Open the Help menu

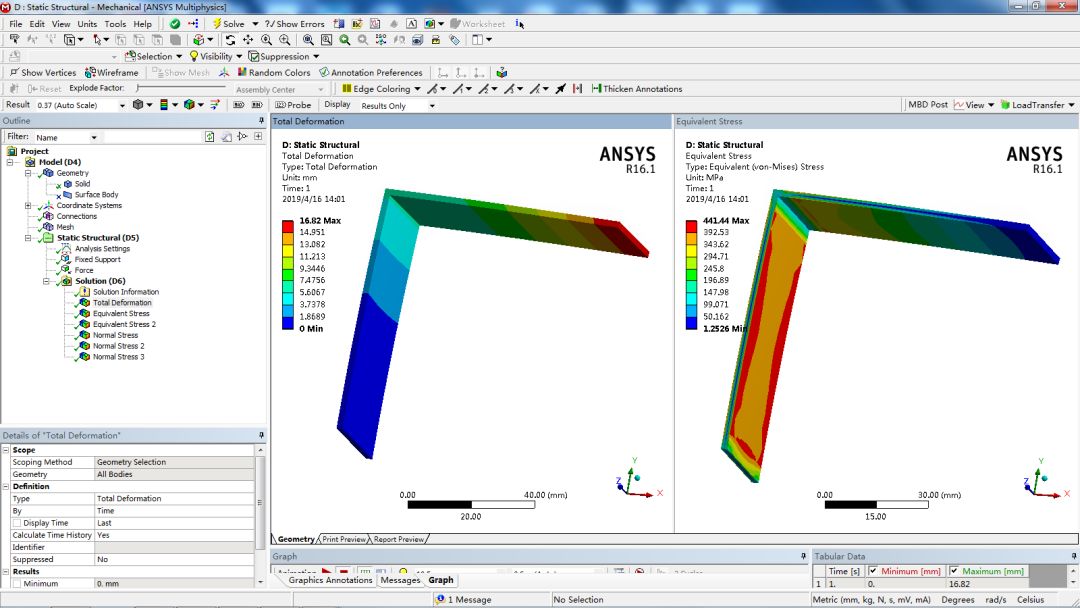tap(143, 23)
